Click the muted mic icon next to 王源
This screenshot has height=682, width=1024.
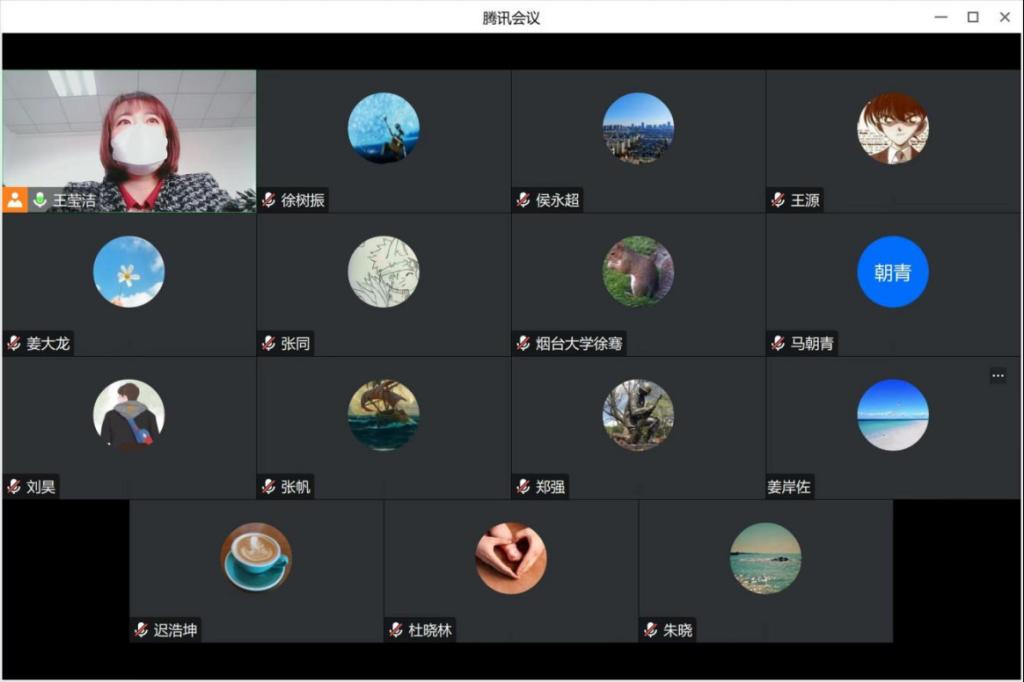click(778, 200)
